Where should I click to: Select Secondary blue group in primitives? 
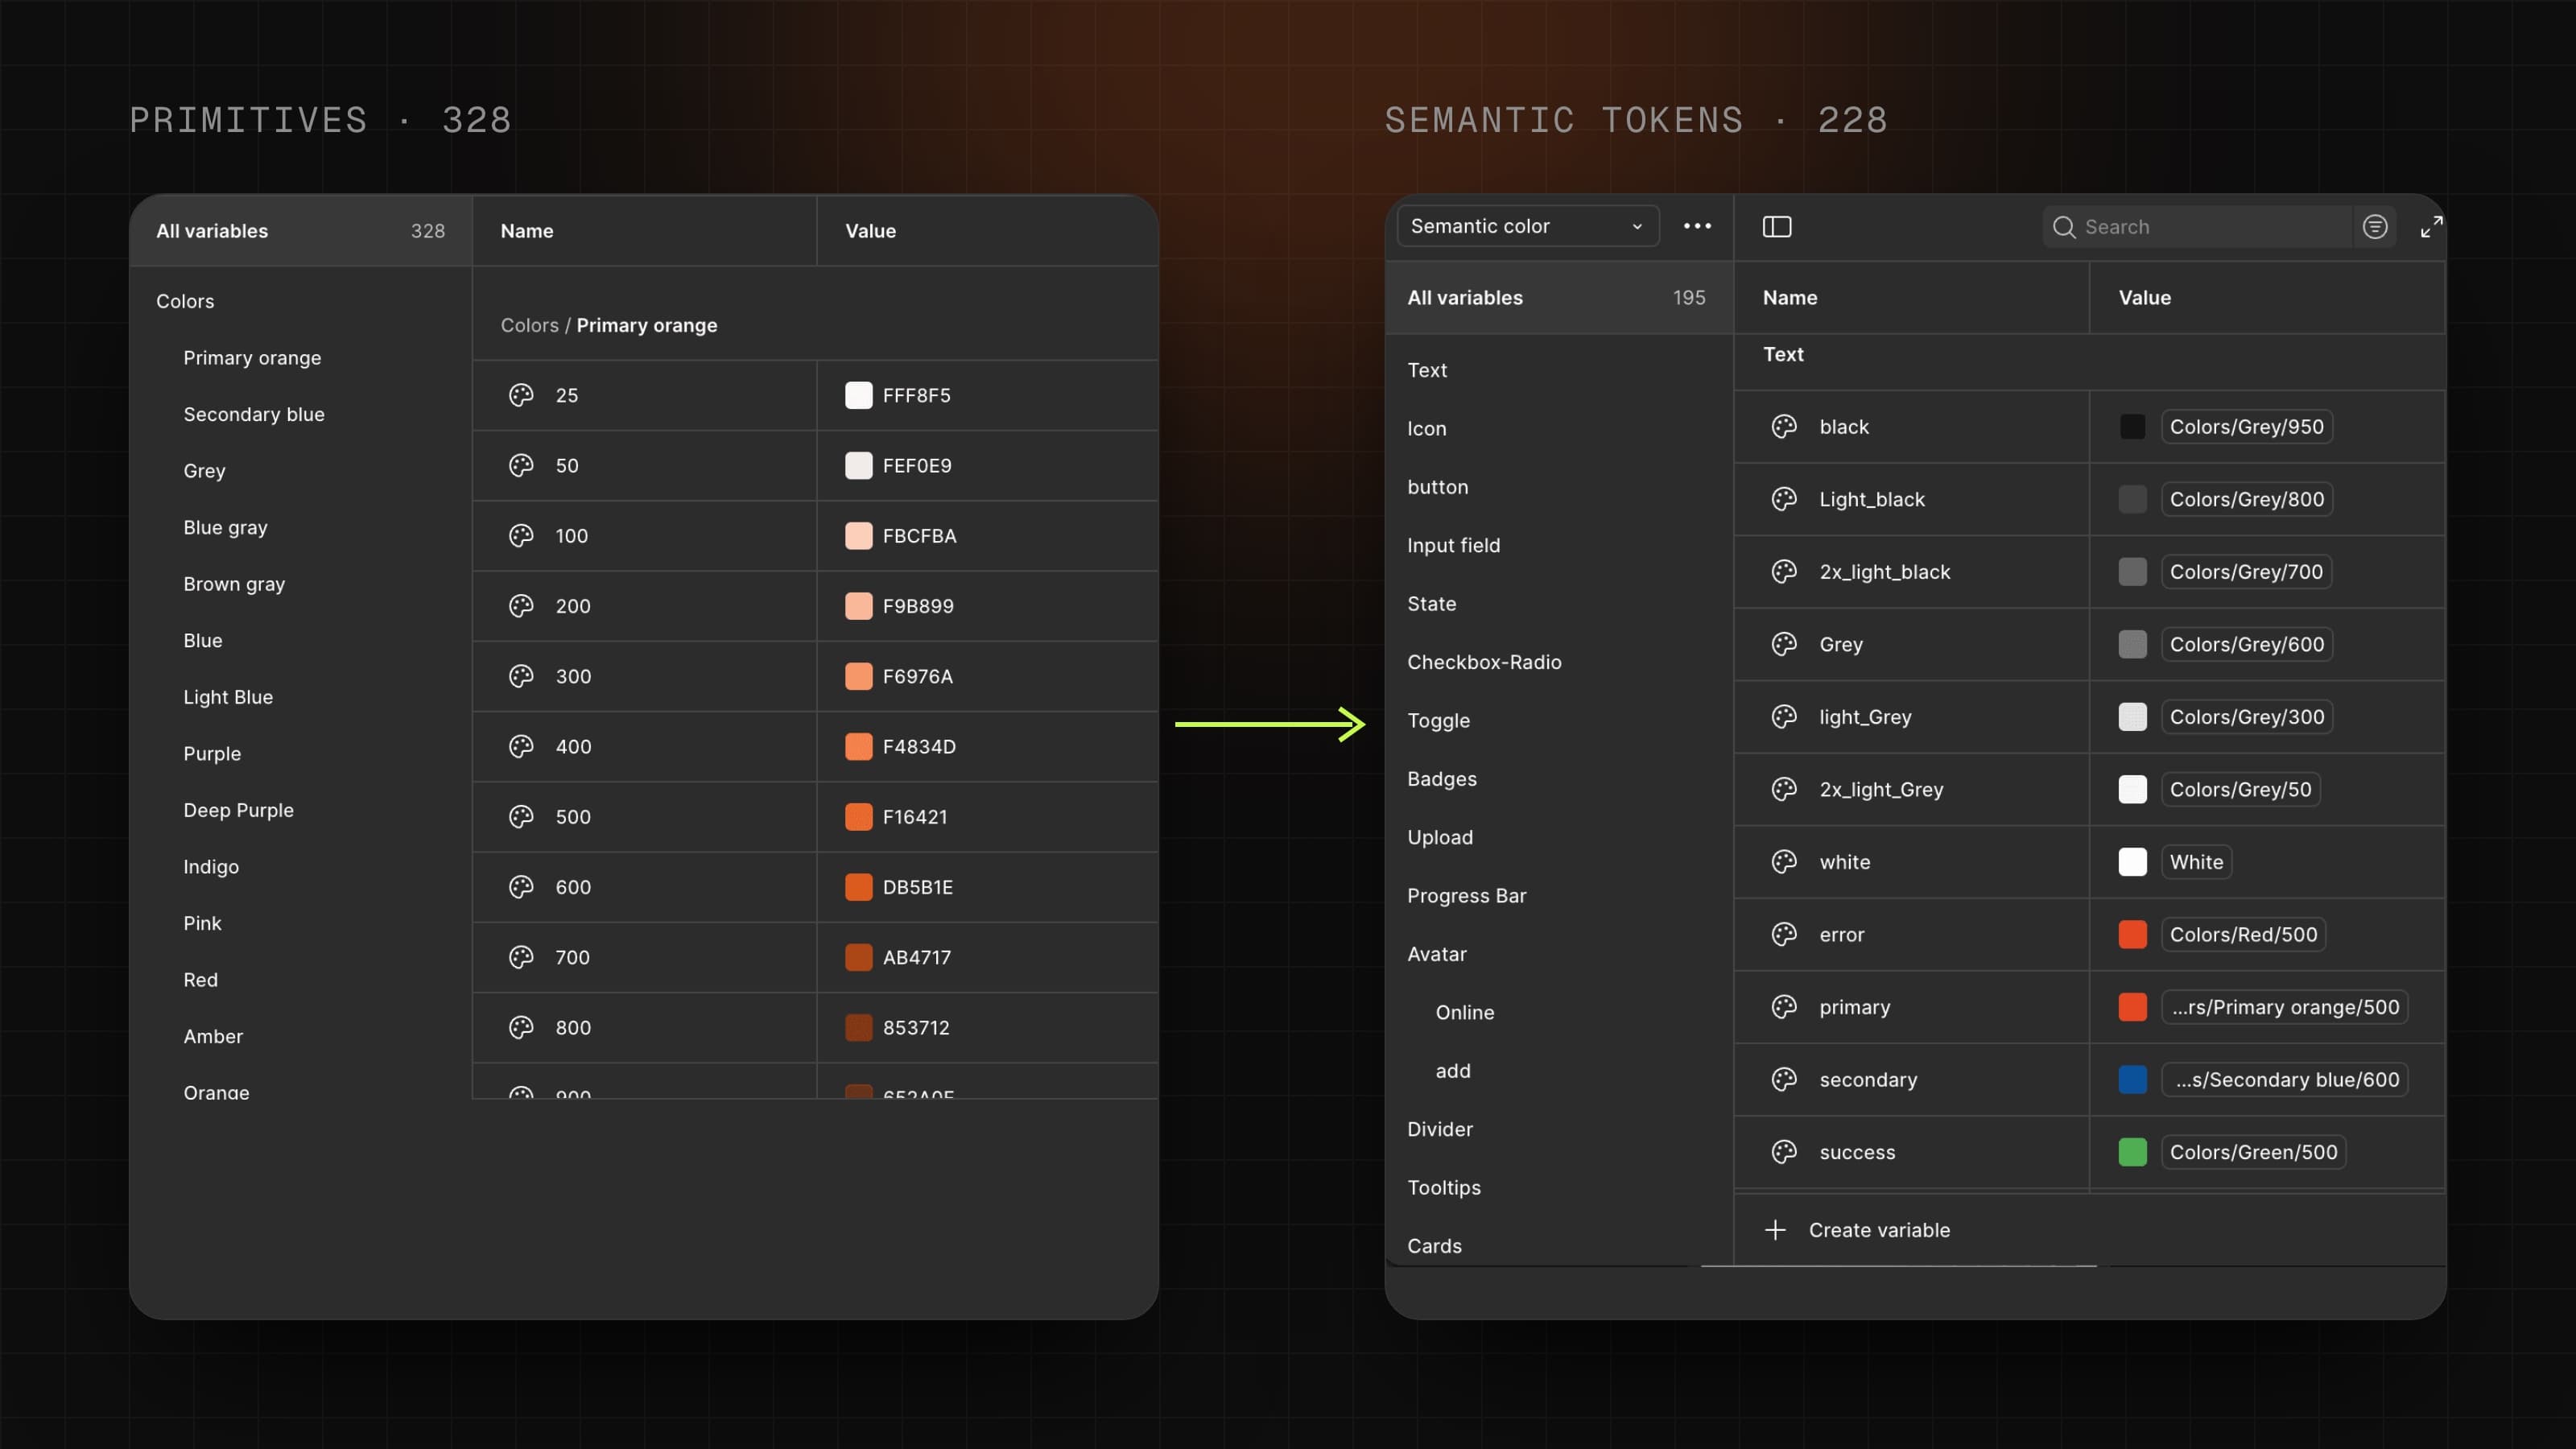click(x=254, y=414)
